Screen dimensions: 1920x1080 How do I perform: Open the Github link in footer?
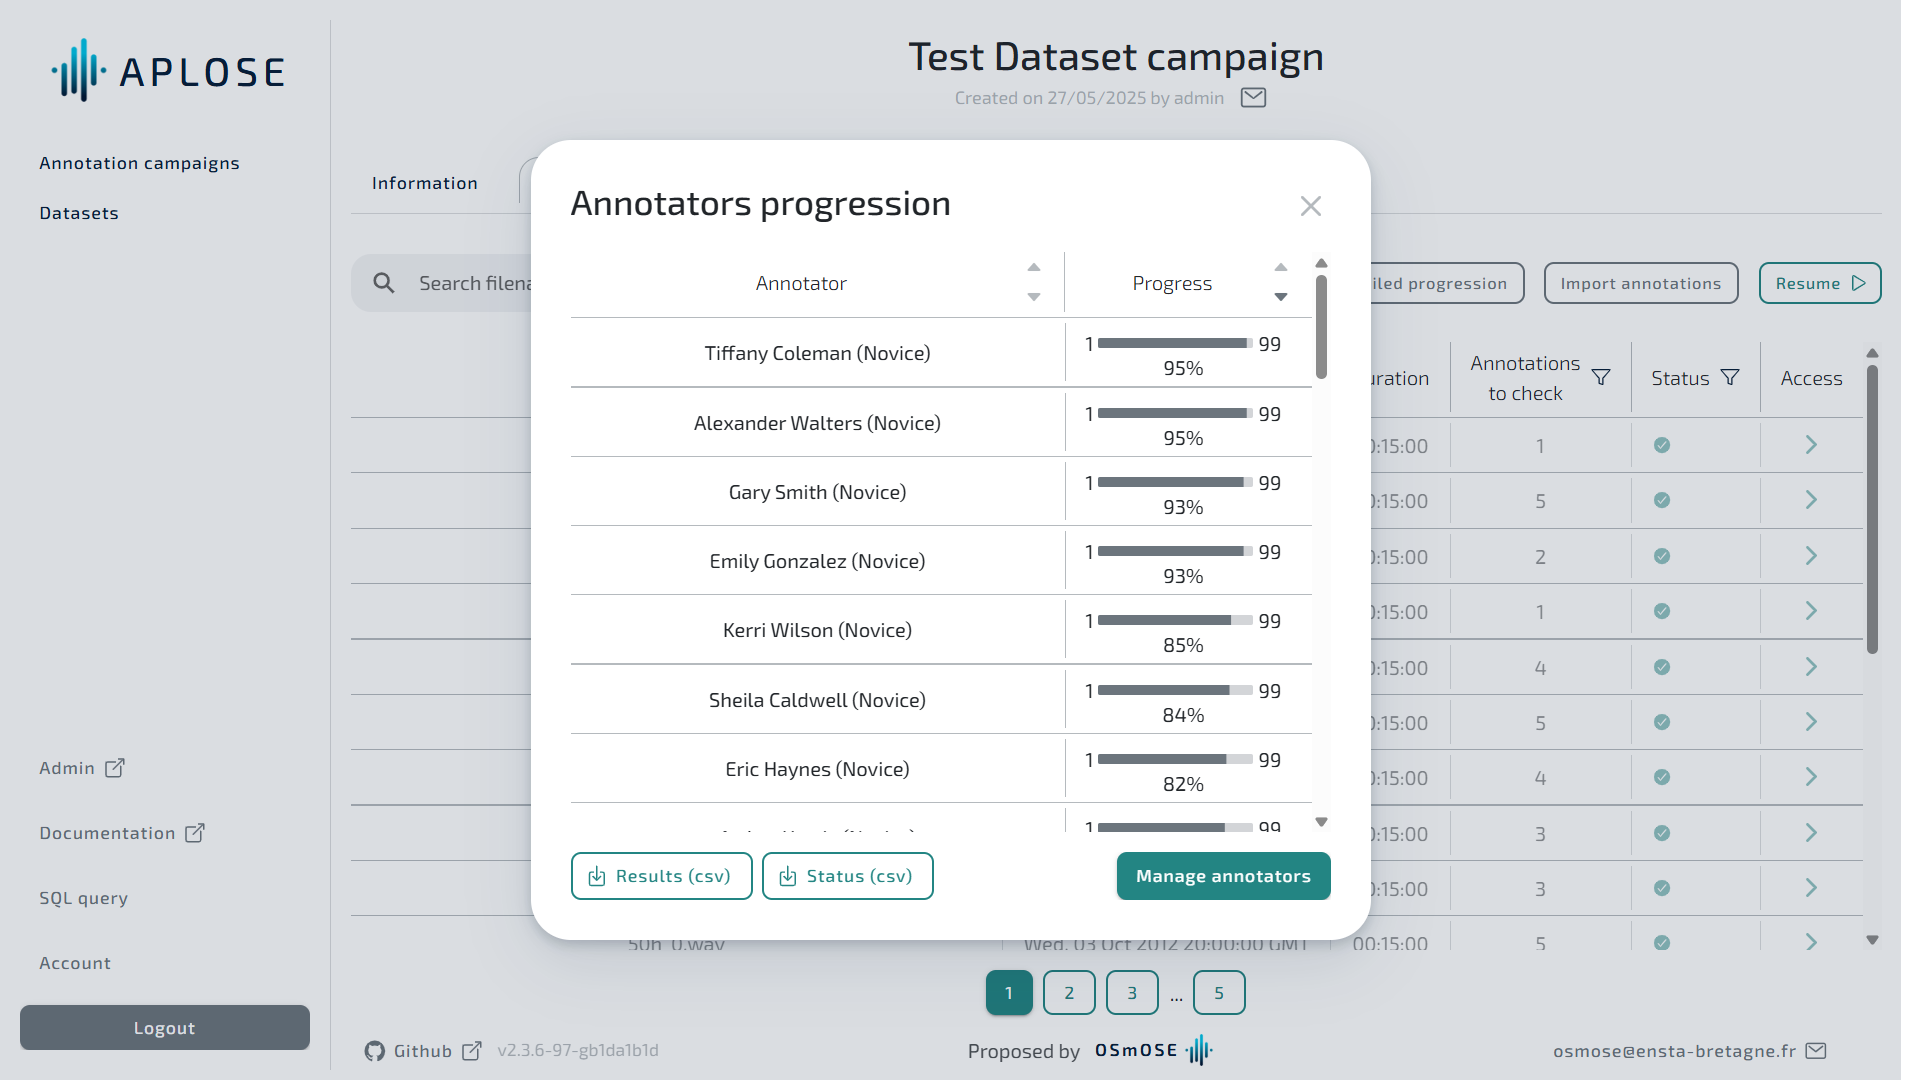(x=422, y=1051)
